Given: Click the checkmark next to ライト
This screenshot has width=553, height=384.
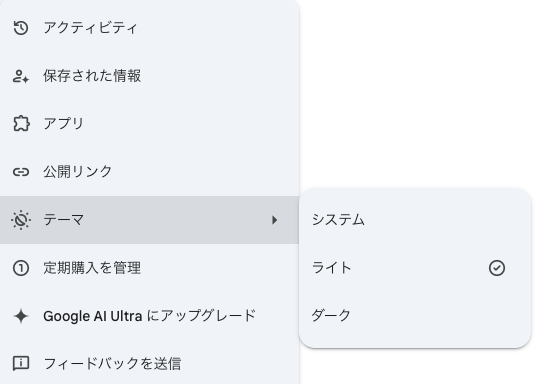Looking at the screenshot, I should [497, 268].
